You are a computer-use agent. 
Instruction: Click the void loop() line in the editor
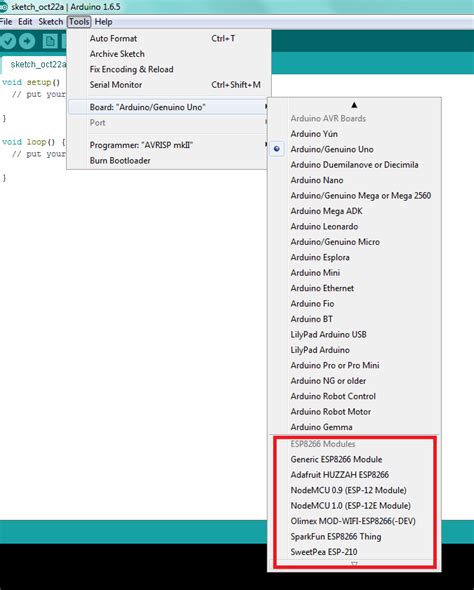tap(34, 142)
